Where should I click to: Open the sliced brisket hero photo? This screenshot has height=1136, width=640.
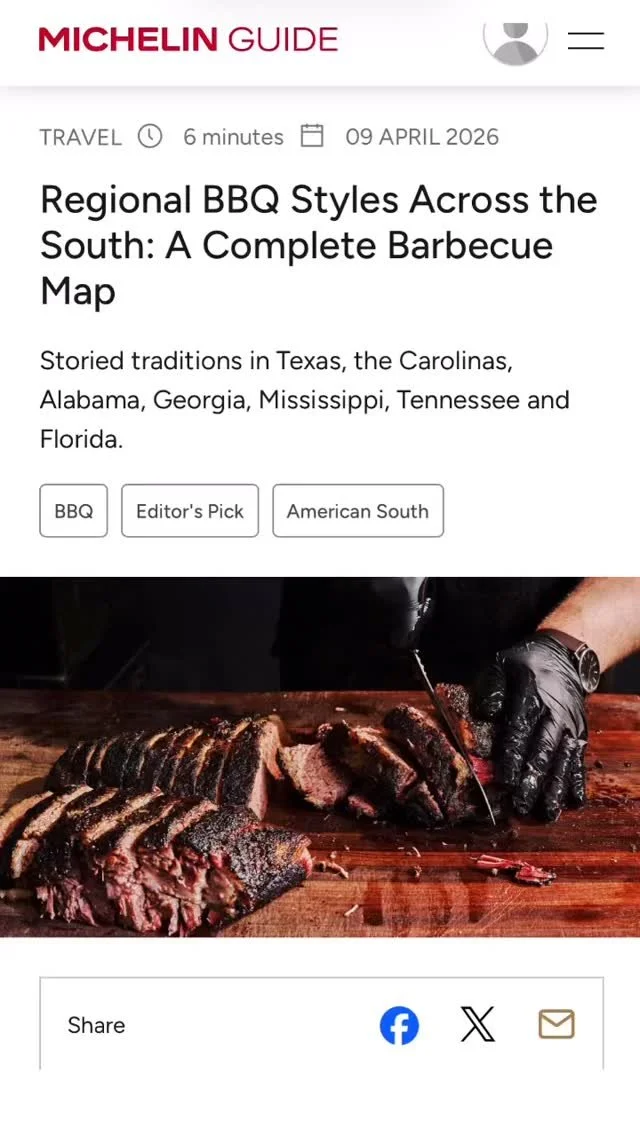(x=320, y=757)
